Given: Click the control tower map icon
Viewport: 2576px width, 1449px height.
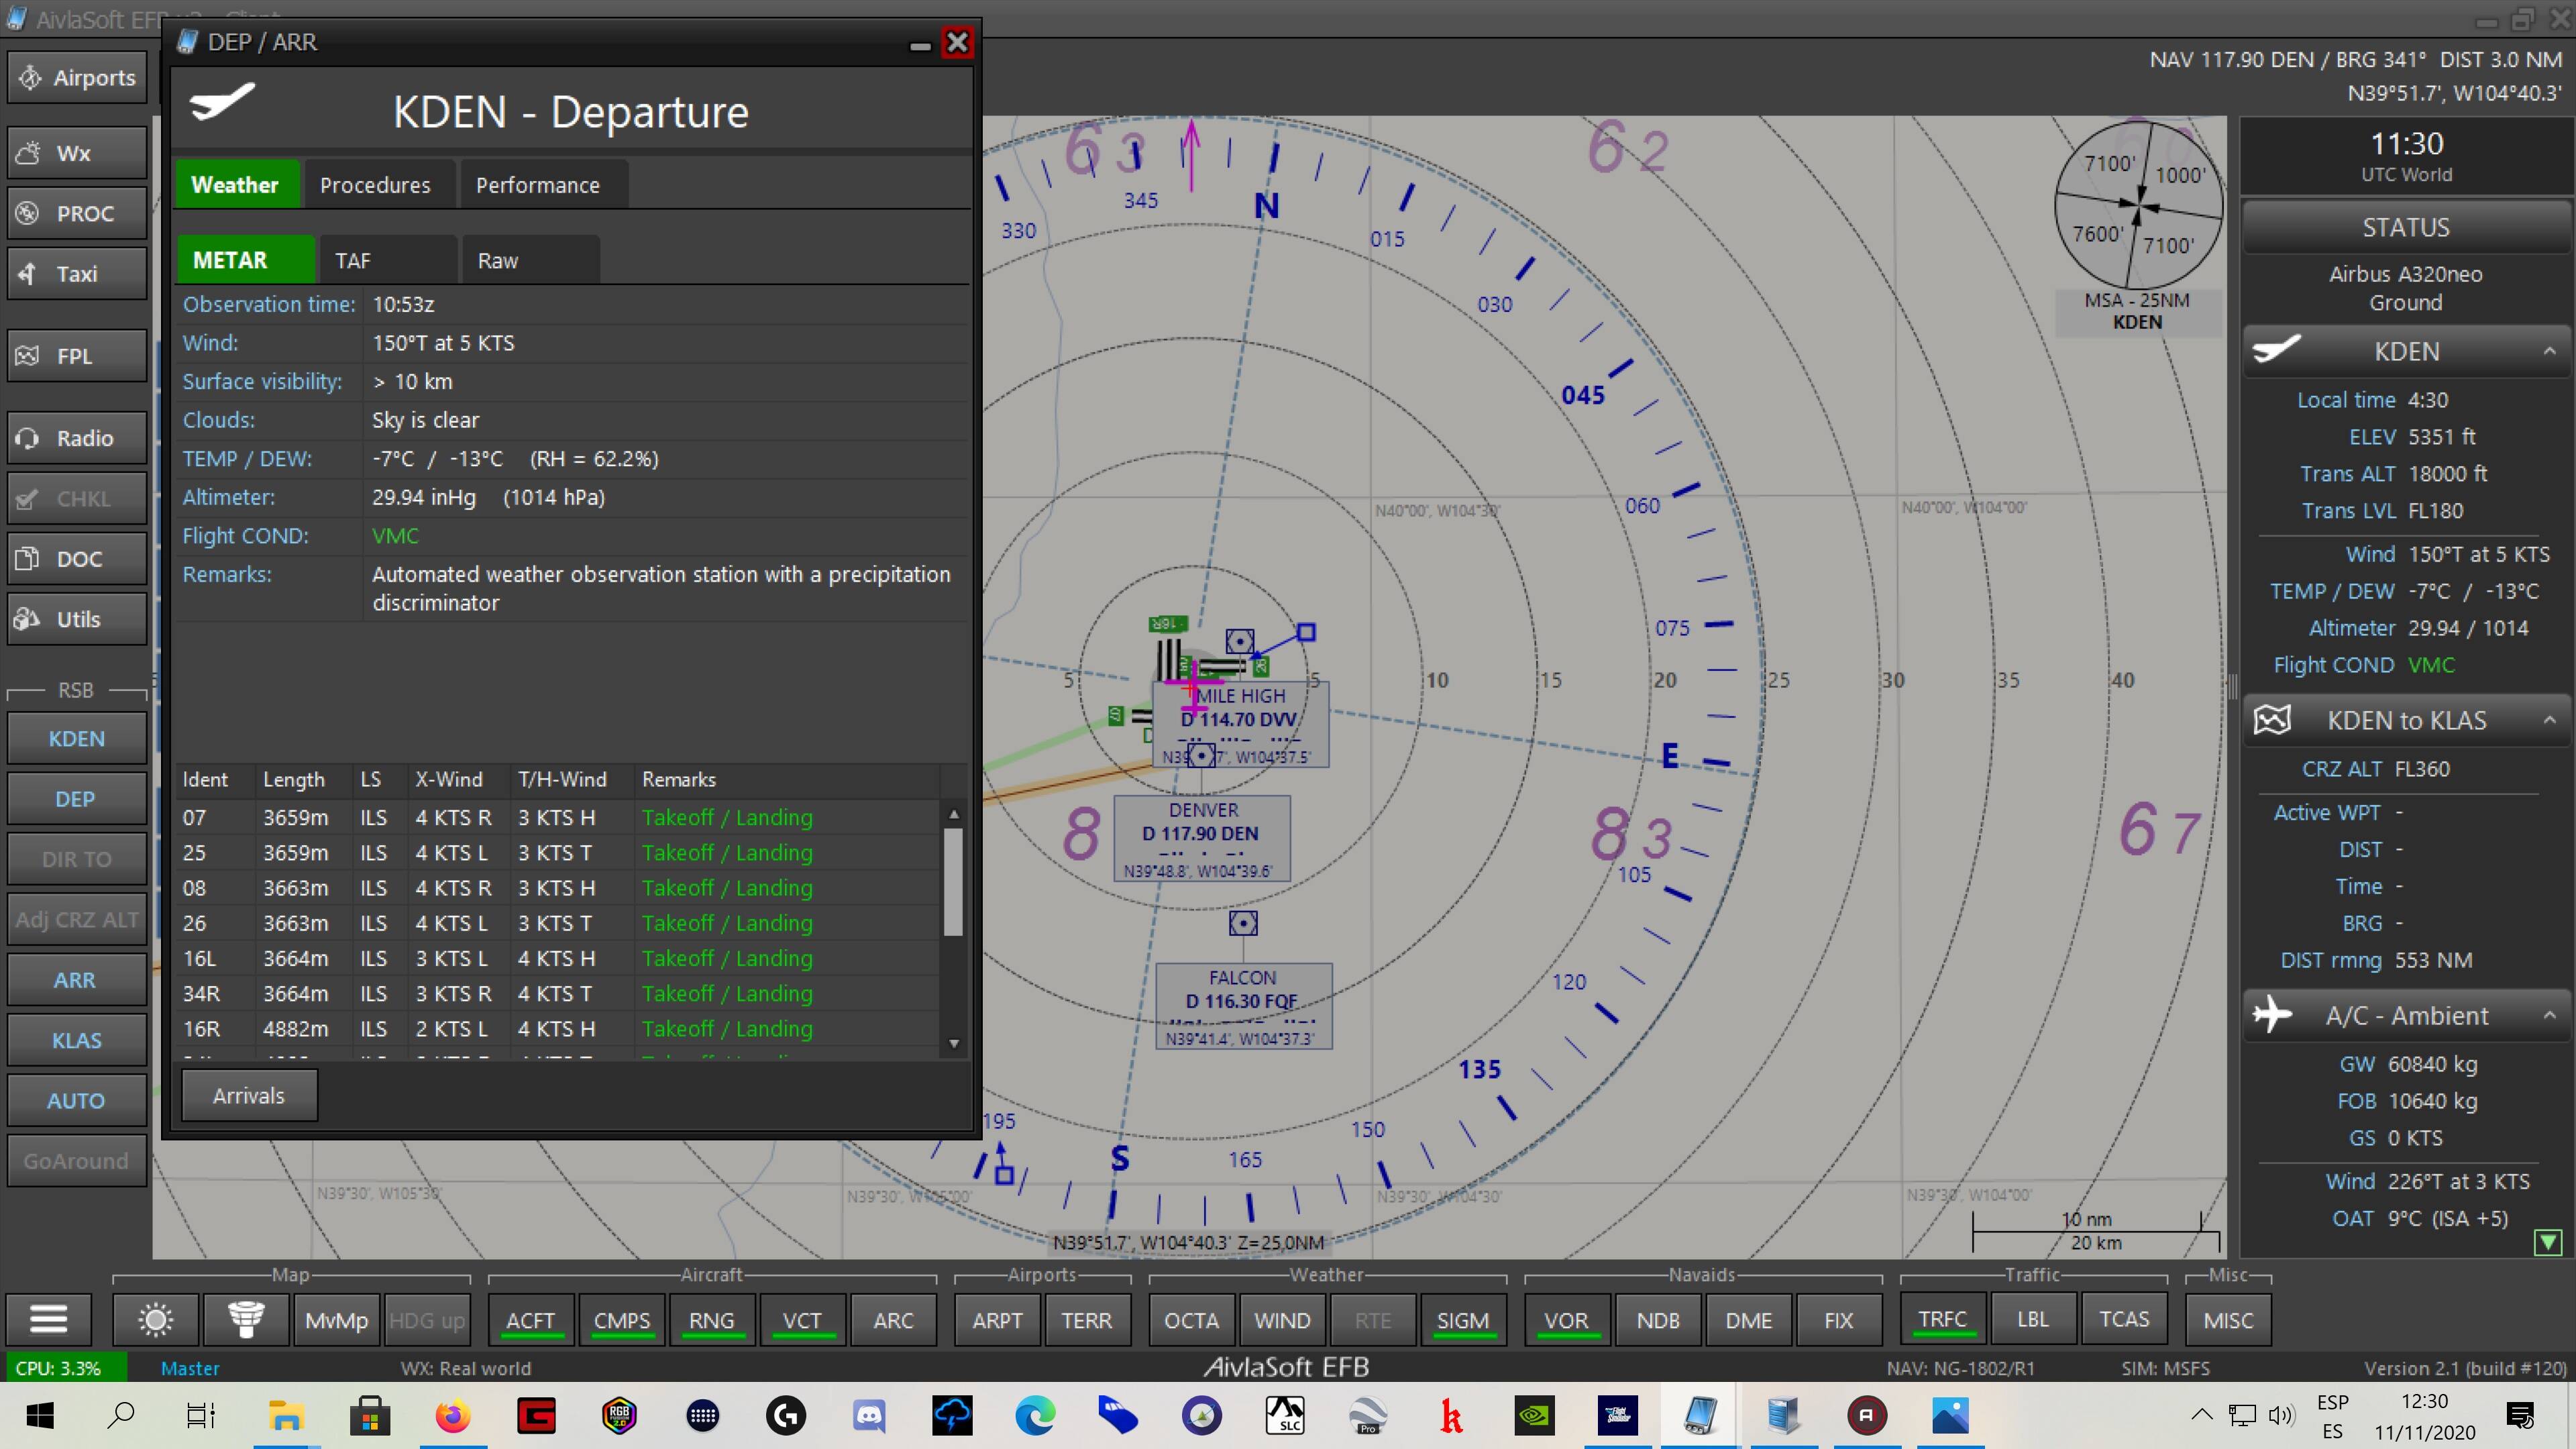Looking at the screenshot, I should [x=246, y=1320].
